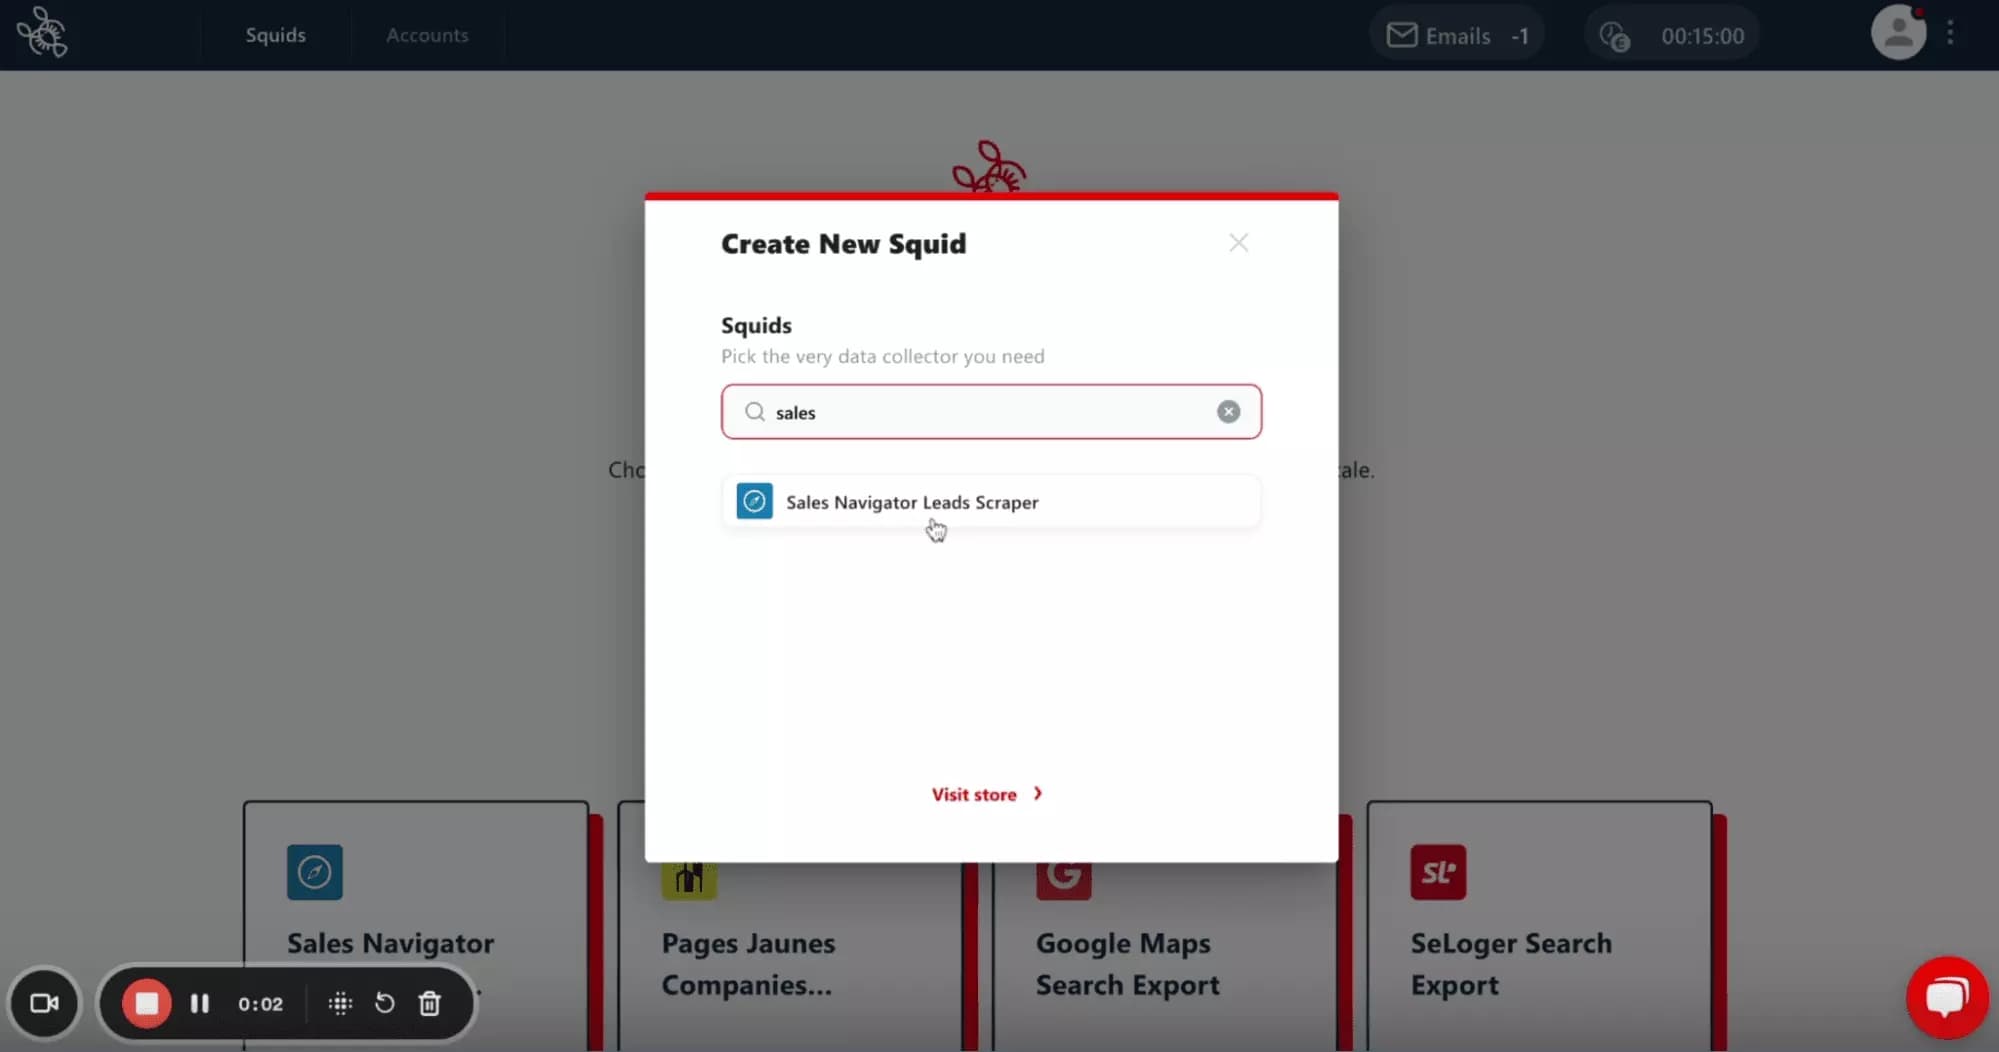Stop the screen recording
Image resolution: width=1999 pixels, height=1052 pixels.
147,1003
